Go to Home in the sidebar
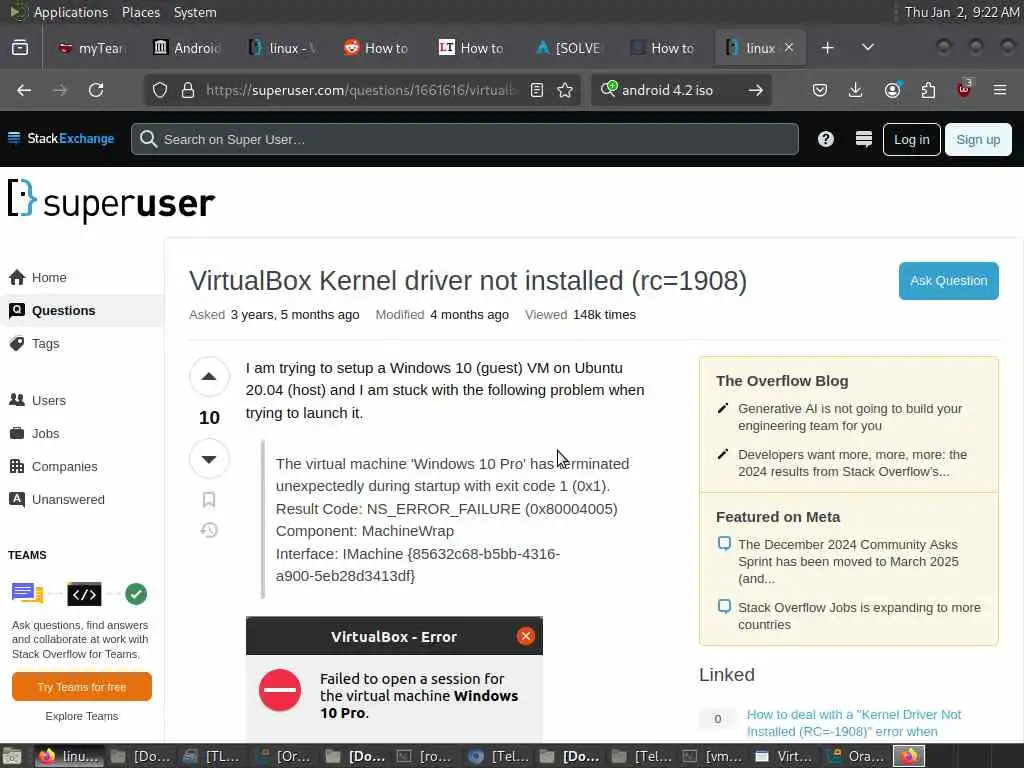 [82, 278]
